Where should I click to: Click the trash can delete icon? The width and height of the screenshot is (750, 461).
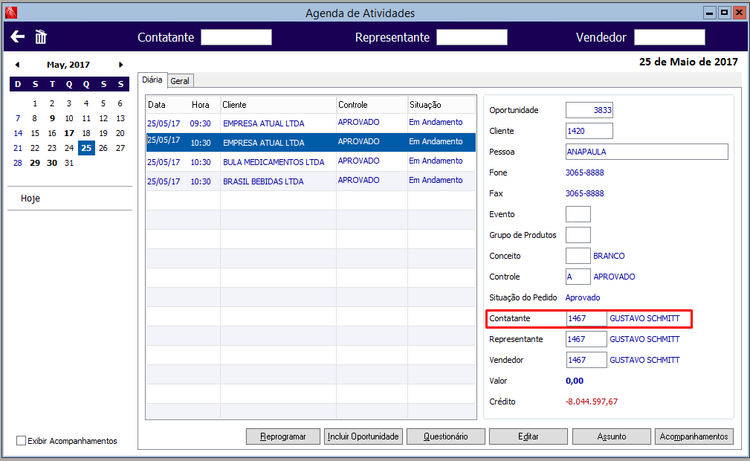[x=41, y=37]
